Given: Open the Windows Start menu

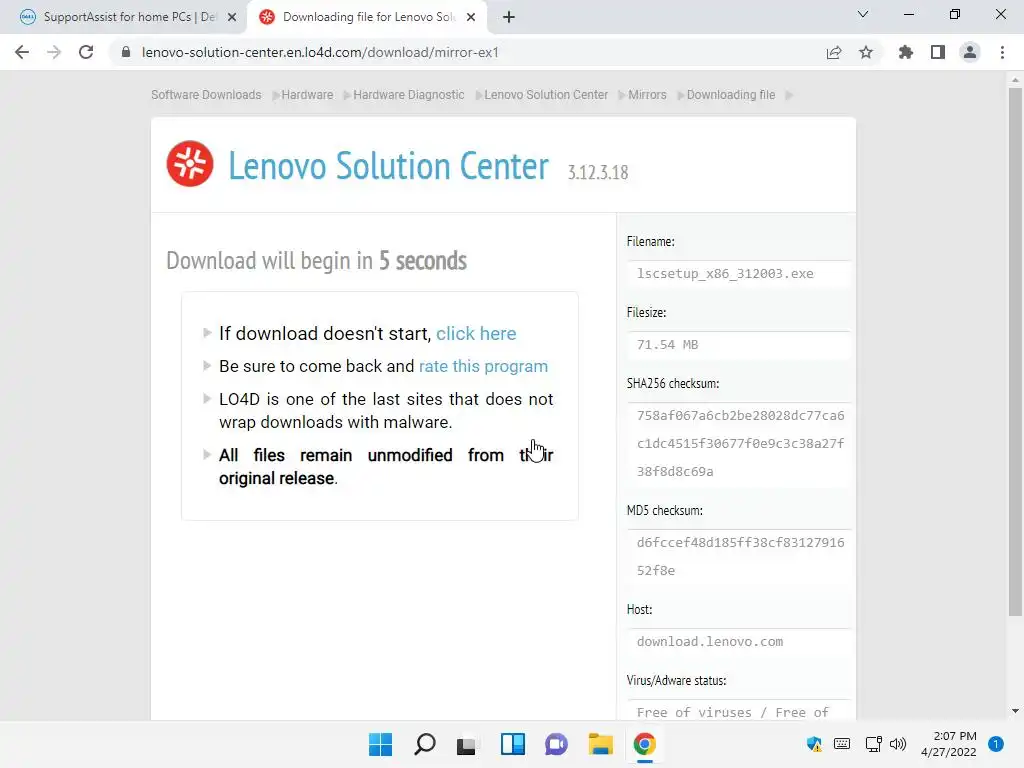Looking at the screenshot, I should [x=380, y=744].
